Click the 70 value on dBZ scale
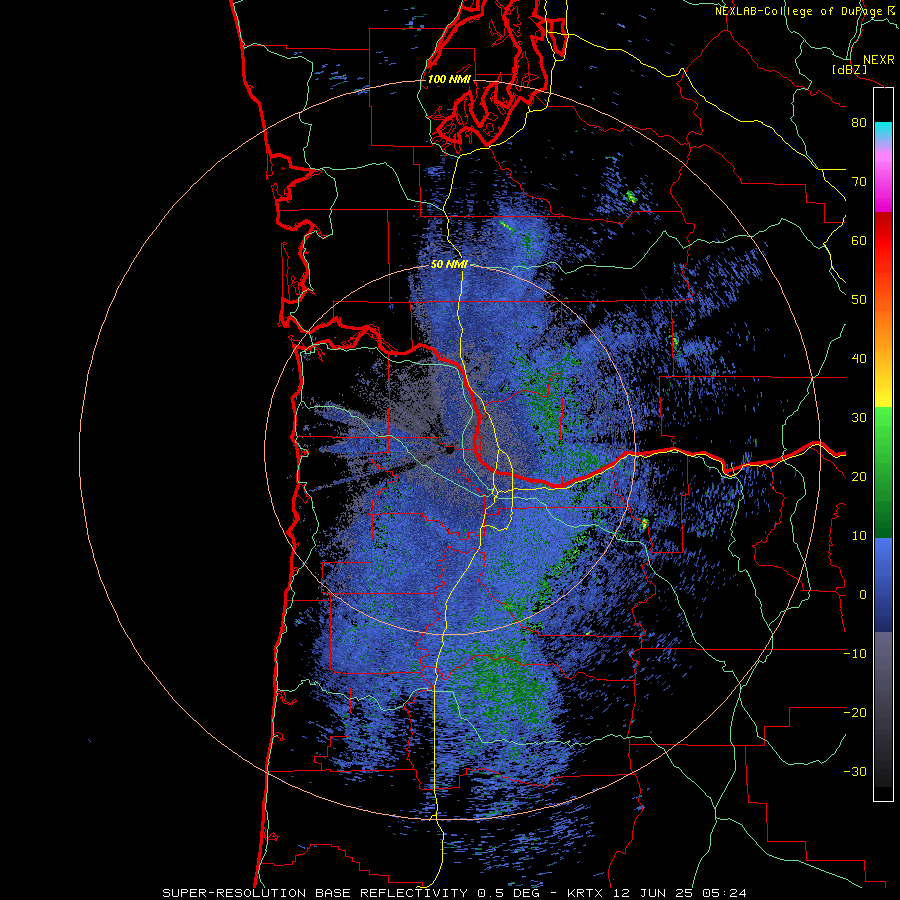 859,182
